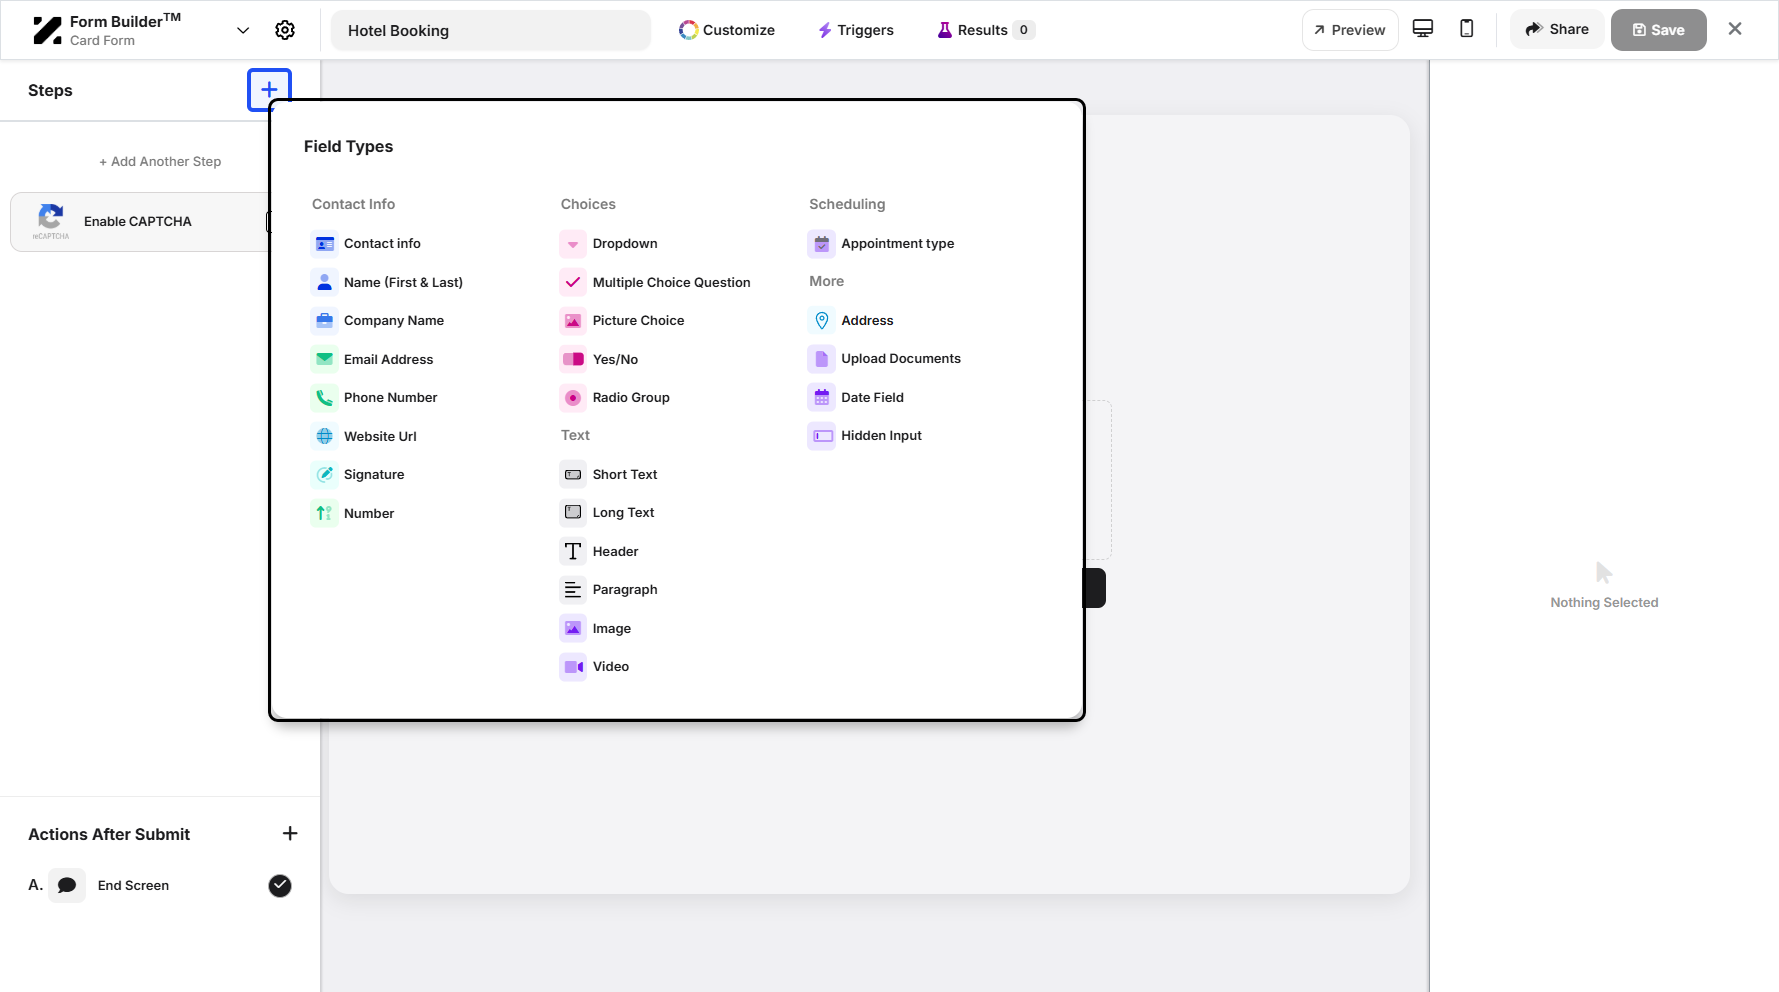
Task: Select Enable CAPTCHA step
Action: tap(140, 221)
